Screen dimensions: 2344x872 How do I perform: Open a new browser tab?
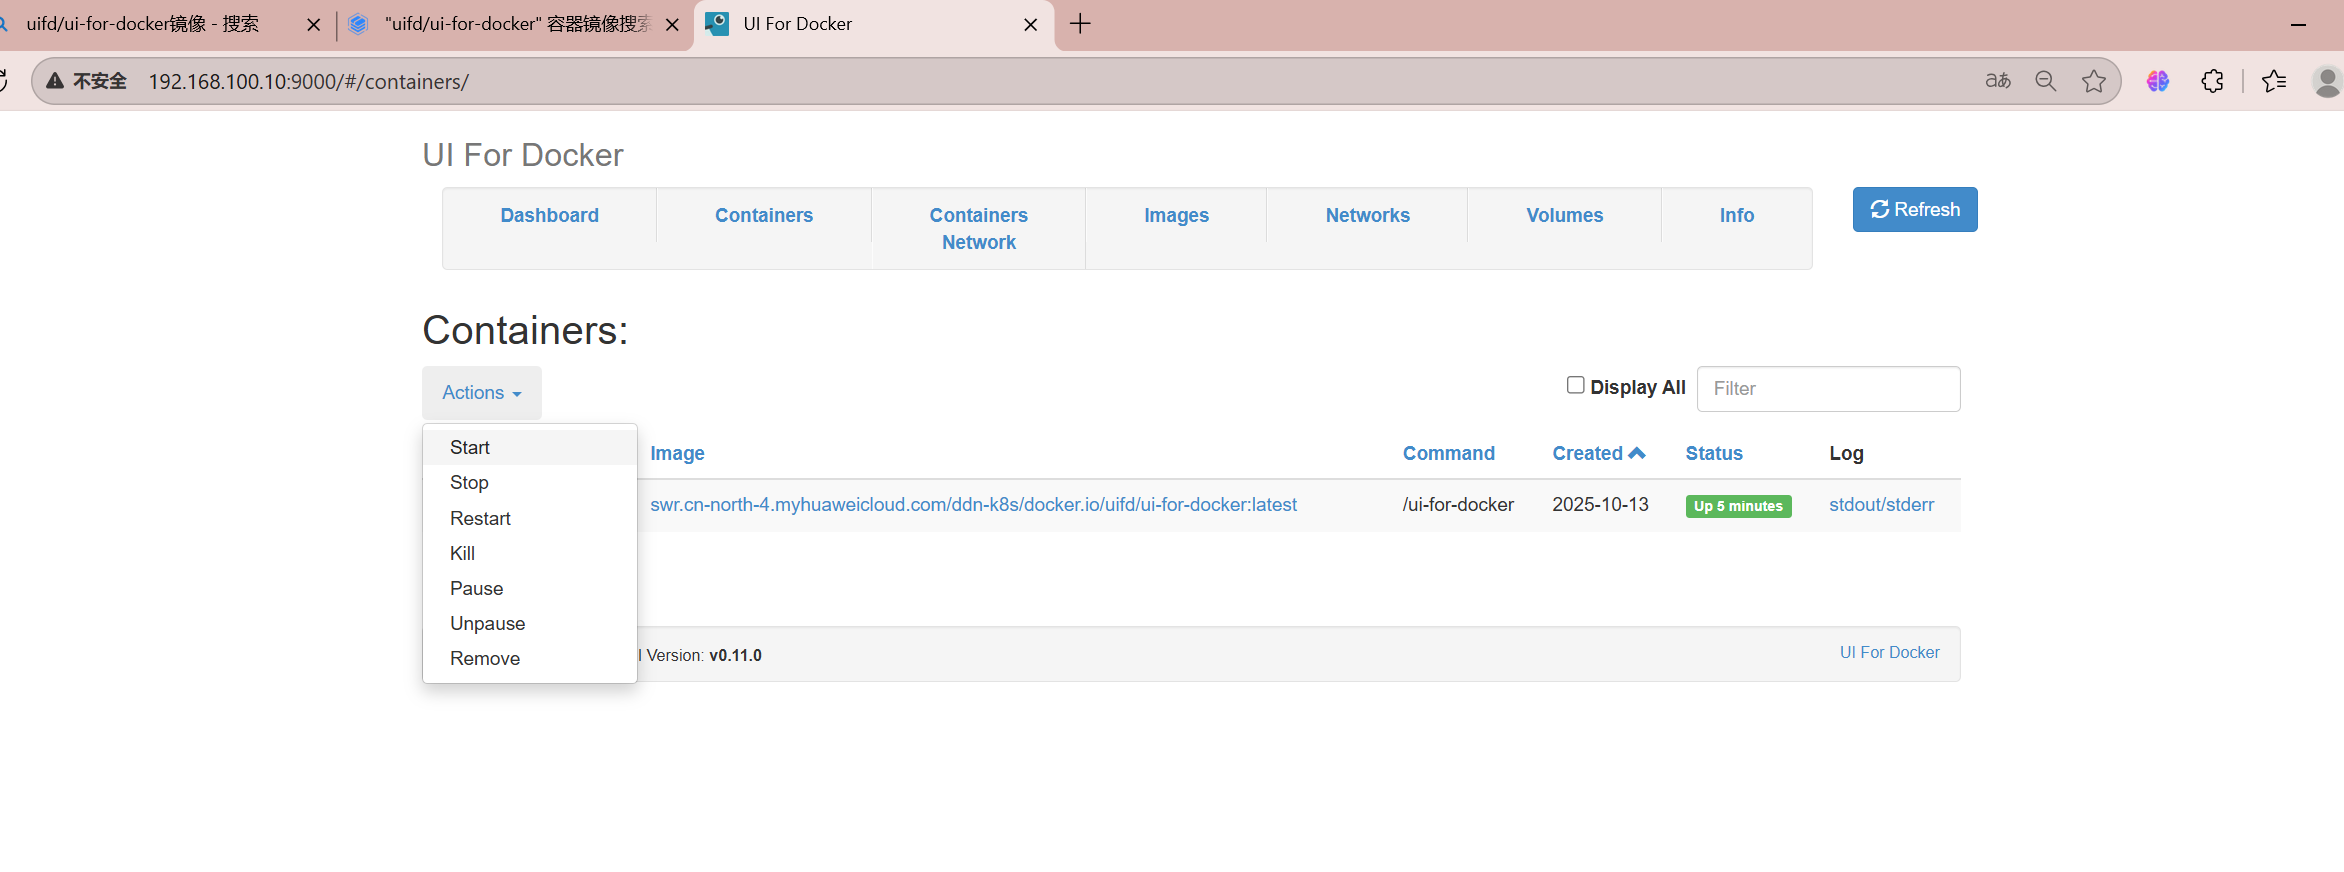click(1080, 24)
